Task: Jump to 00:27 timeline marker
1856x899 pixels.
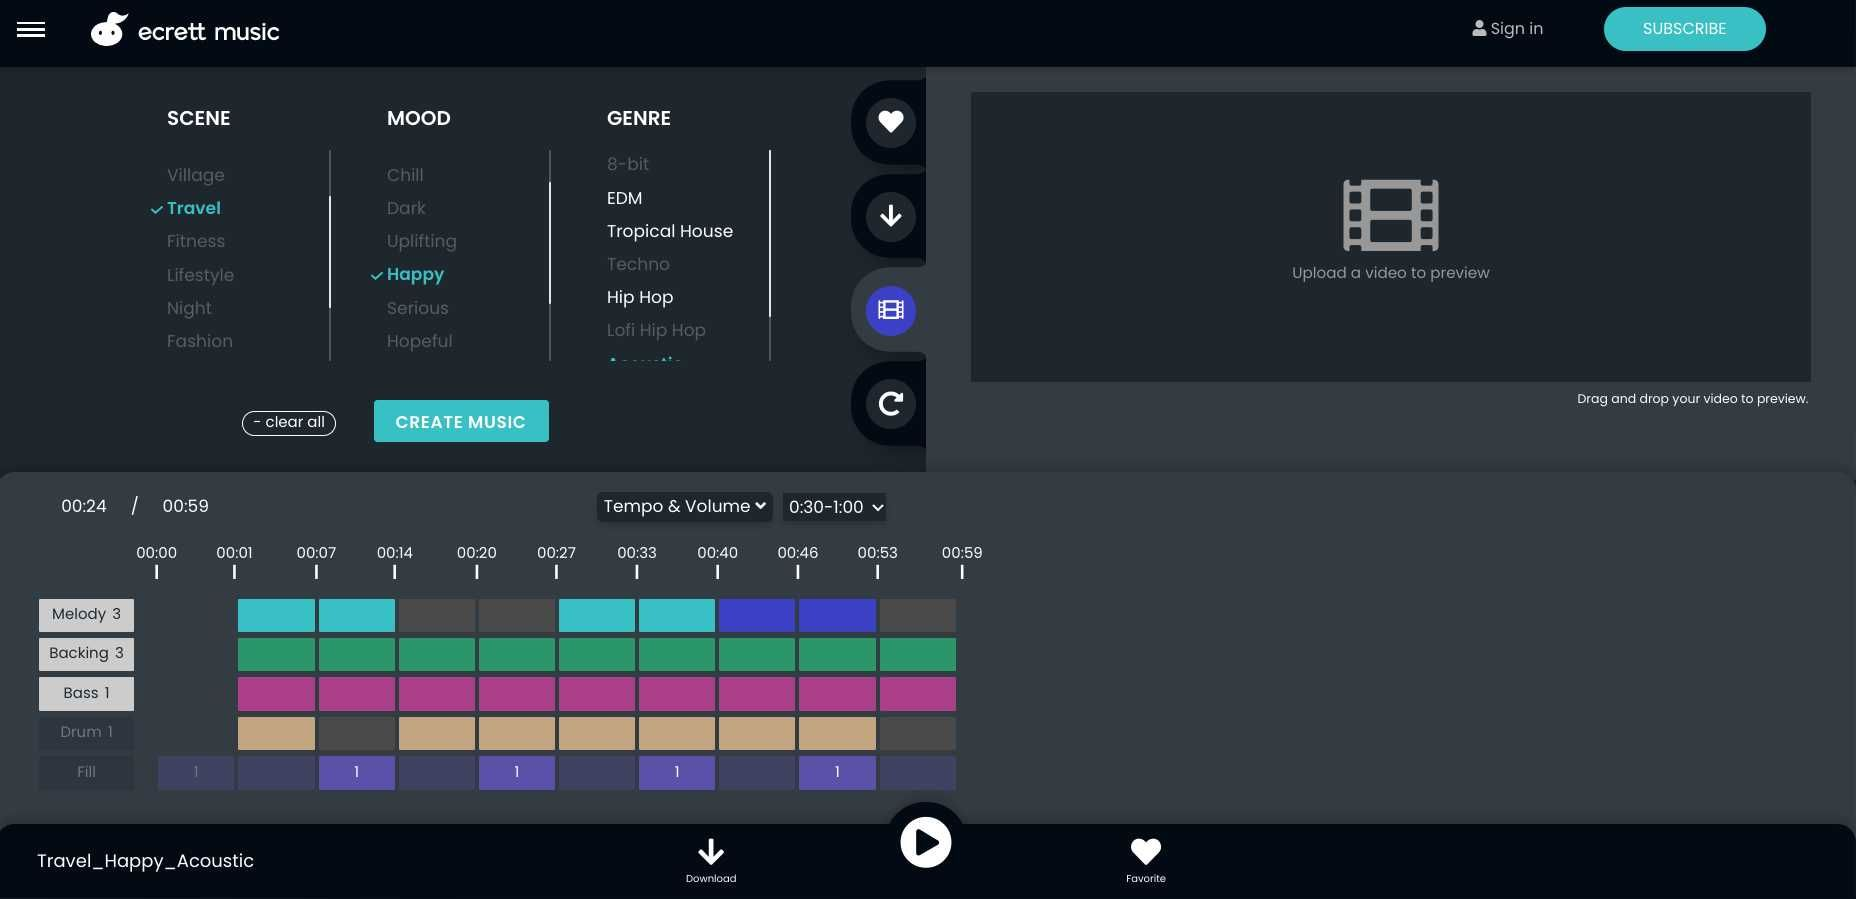Action: coord(556,561)
